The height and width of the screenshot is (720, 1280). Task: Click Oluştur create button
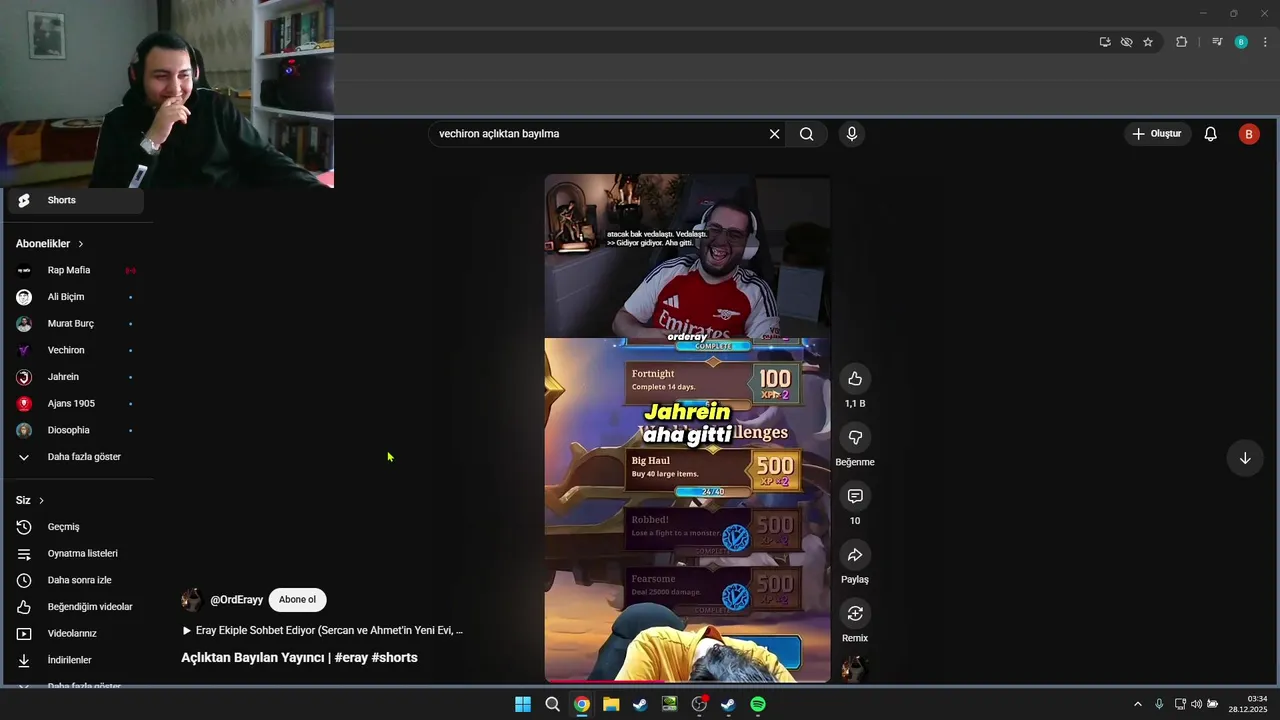pyautogui.click(x=1157, y=134)
